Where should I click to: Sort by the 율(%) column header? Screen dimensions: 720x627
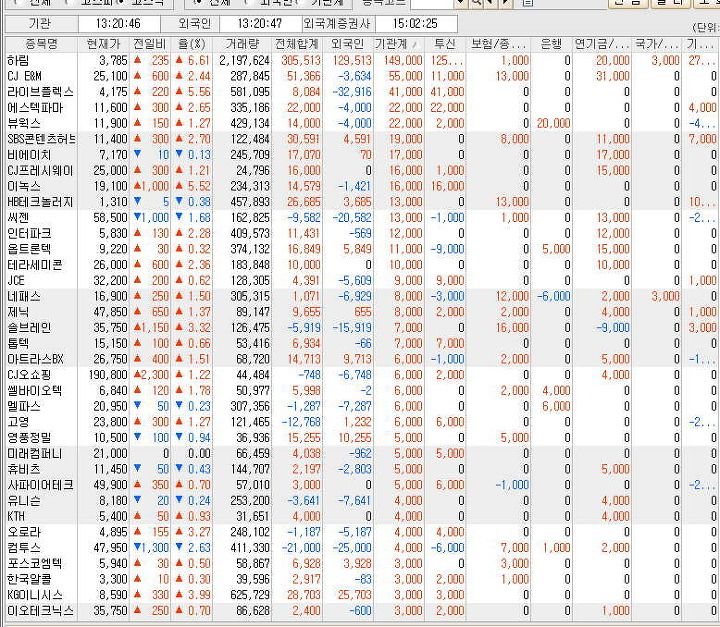pyautogui.click(x=191, y=44)
